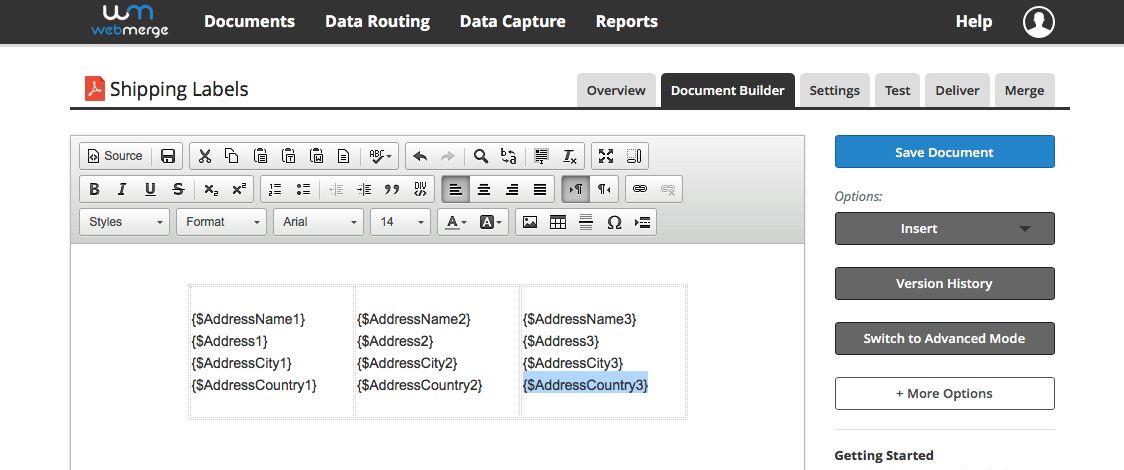This screenshot has width=1124, height=470.
Task: Insert a table using the table icon
Action: (558, 222)
